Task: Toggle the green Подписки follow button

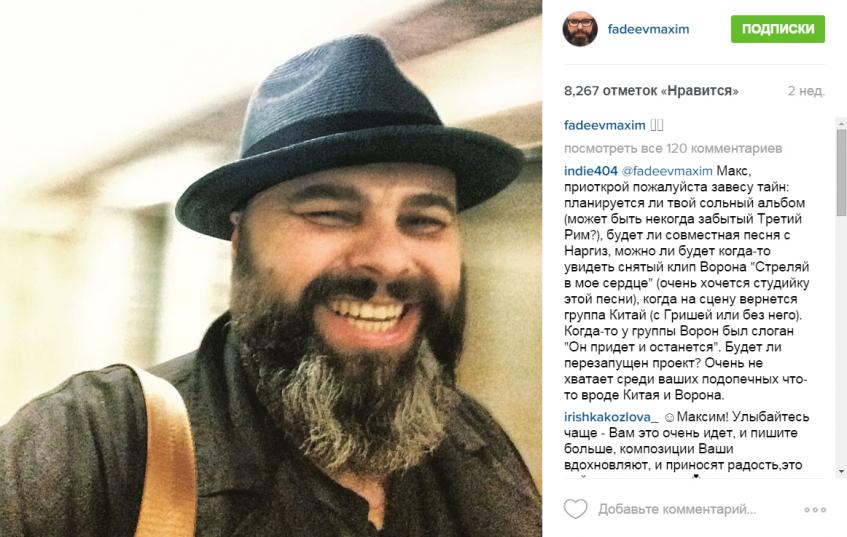Action: (777, 29)
